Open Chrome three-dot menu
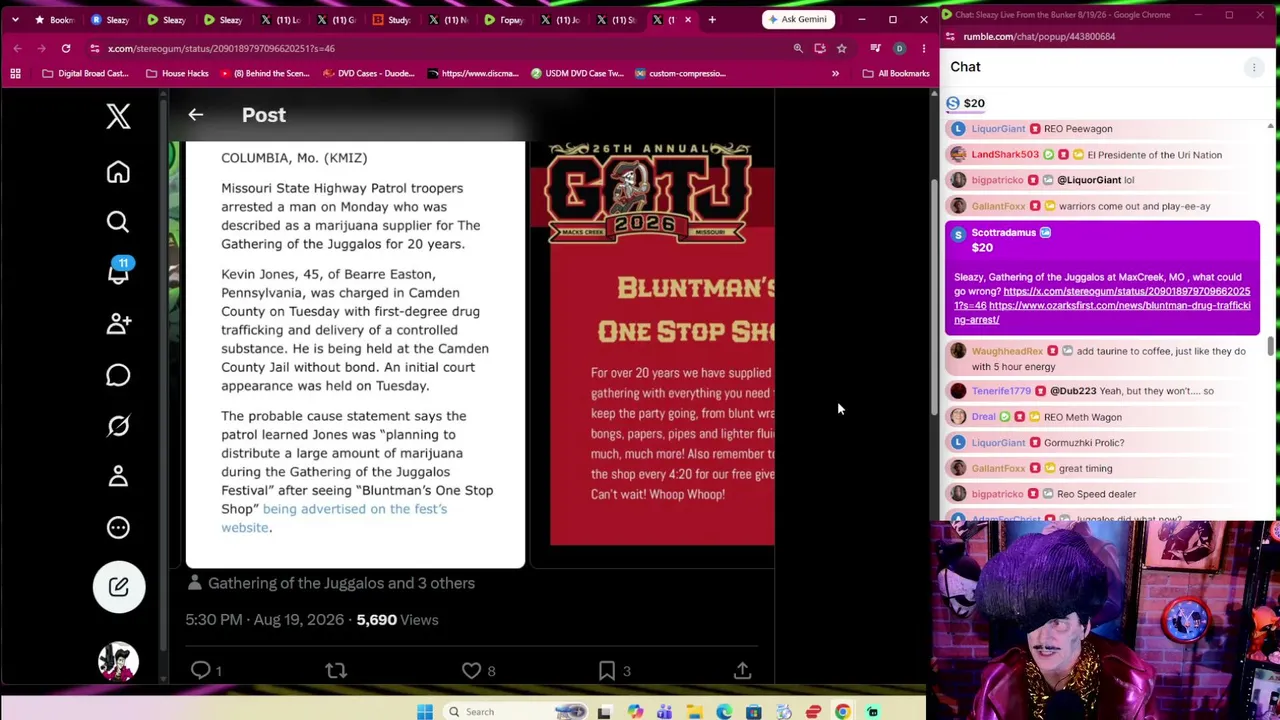Image resolution: width=1280 pixels, height=720 pixels. 923,48
